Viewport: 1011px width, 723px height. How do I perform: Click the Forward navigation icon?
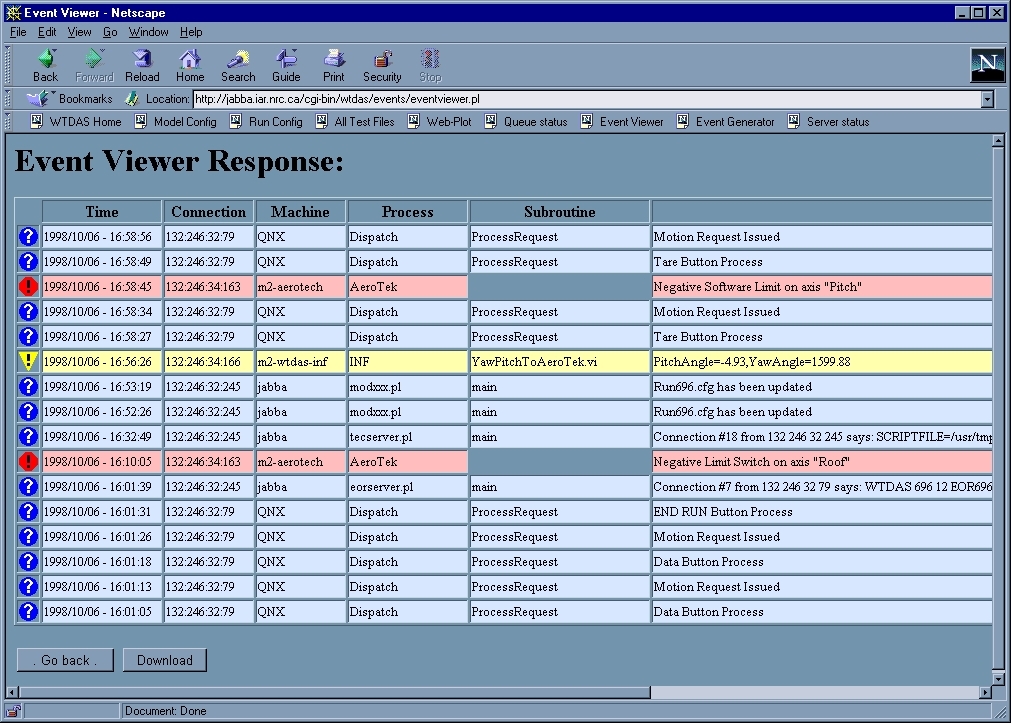(x=94, y=65)
